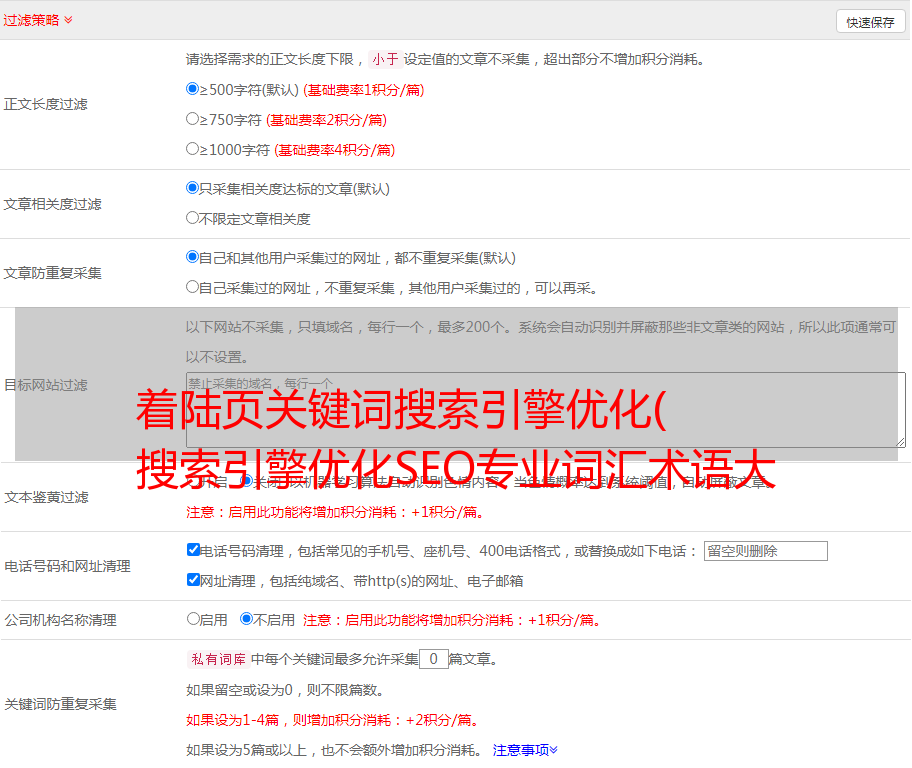Screen dimensions: 912x768
Task: Choose 自己采集过的网址，不重复采集 option
Action: [193, 287]
